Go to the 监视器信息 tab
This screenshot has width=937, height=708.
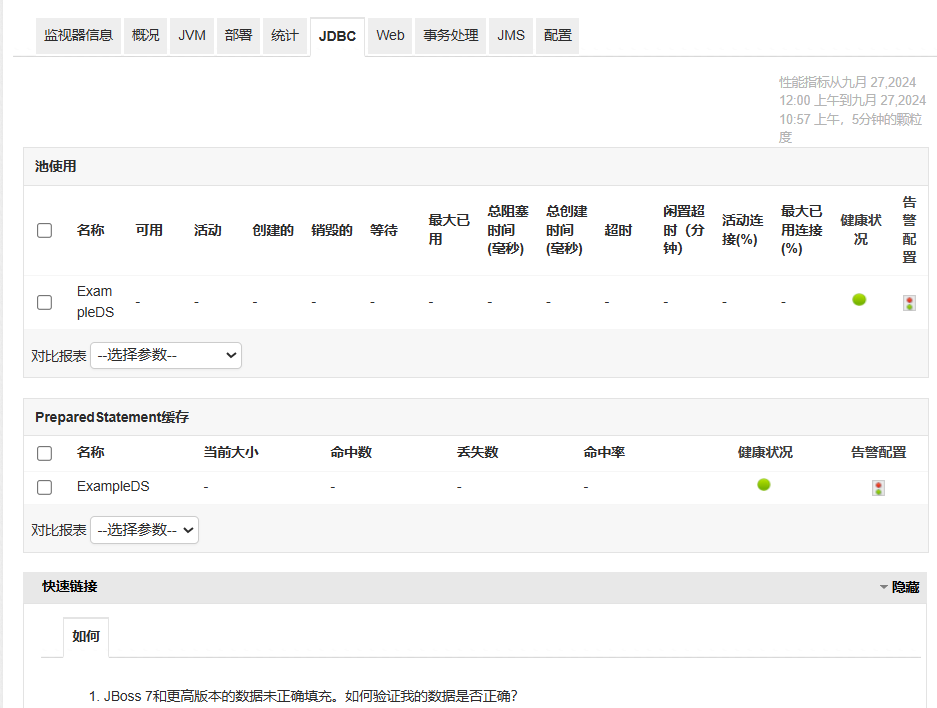[79, 35]
